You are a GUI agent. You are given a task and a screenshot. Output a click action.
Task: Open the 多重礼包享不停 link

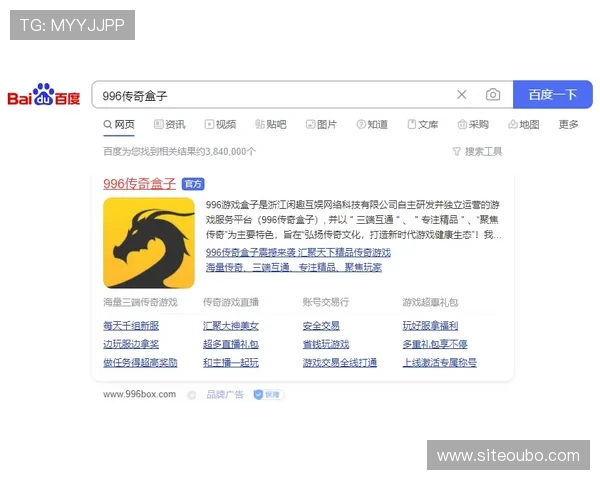(x=435, y=344)
